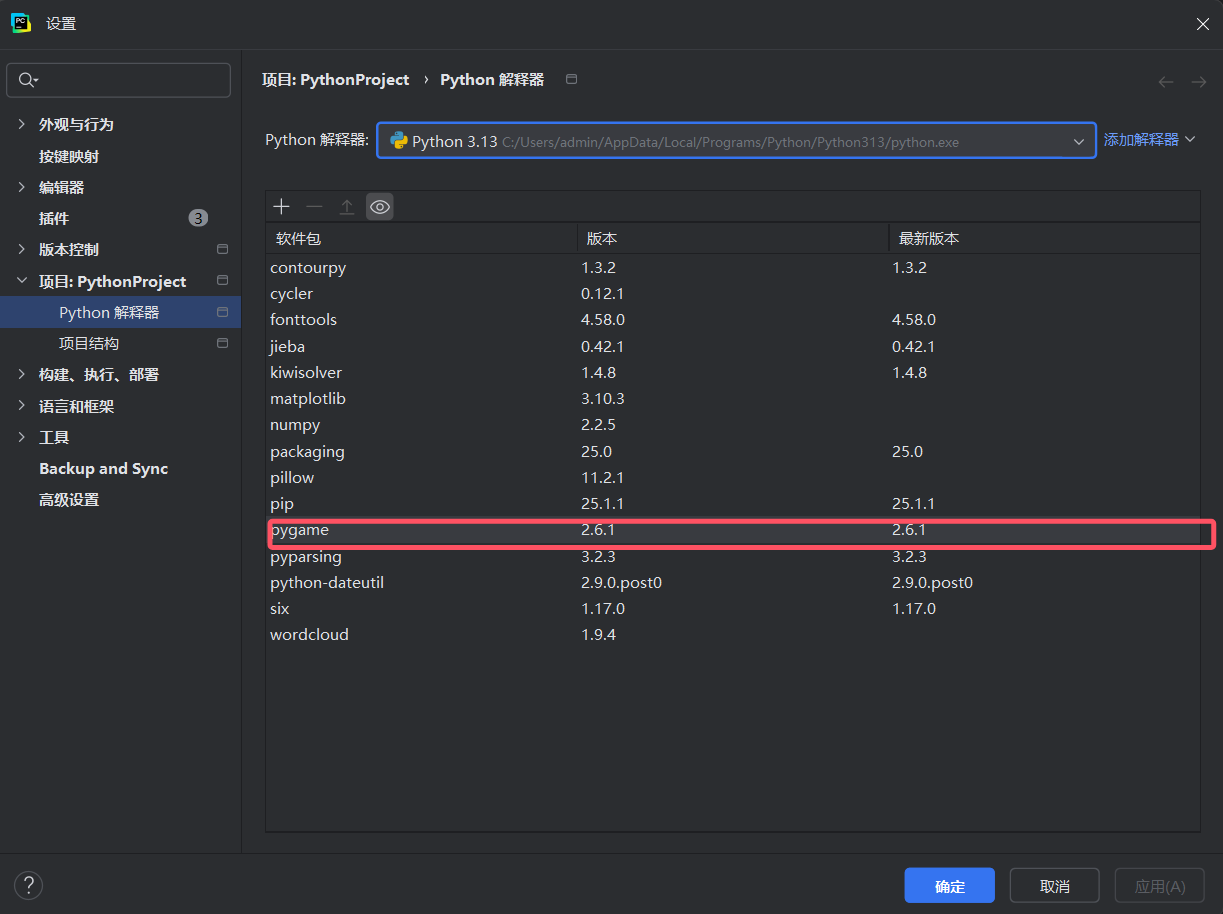Click latest version 2.9.0.post0 cell
Screen dimensions: 1223x914
pyautogui.click(x=932, y=582)
